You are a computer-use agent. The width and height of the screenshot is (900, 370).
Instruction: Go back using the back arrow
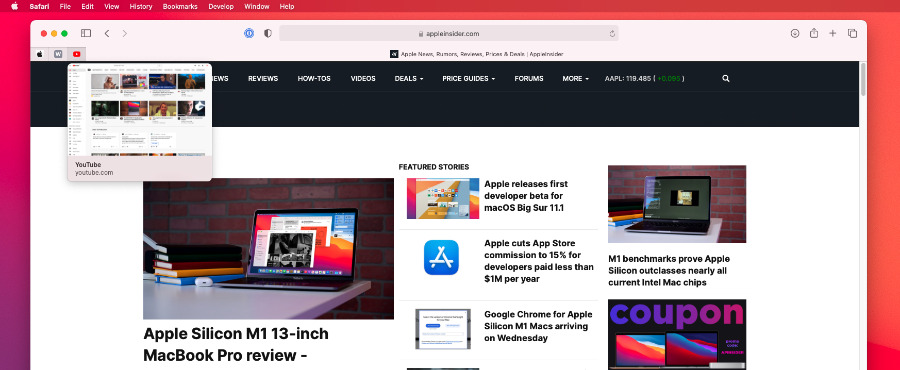click(x=107, y=33)
